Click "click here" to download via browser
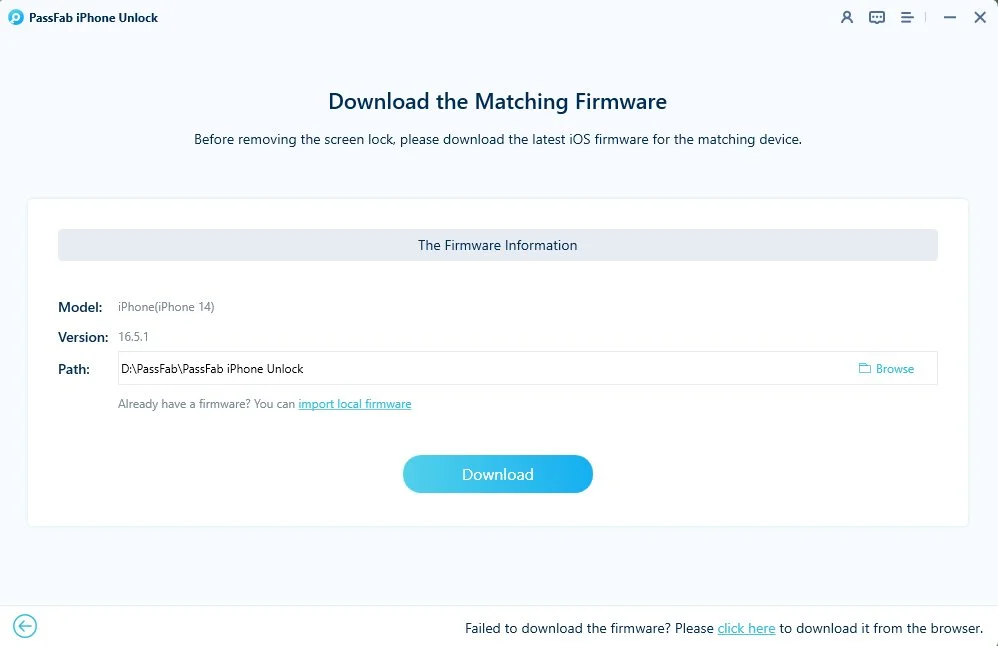This screenshot has width=998, height=646. point(746,628)
